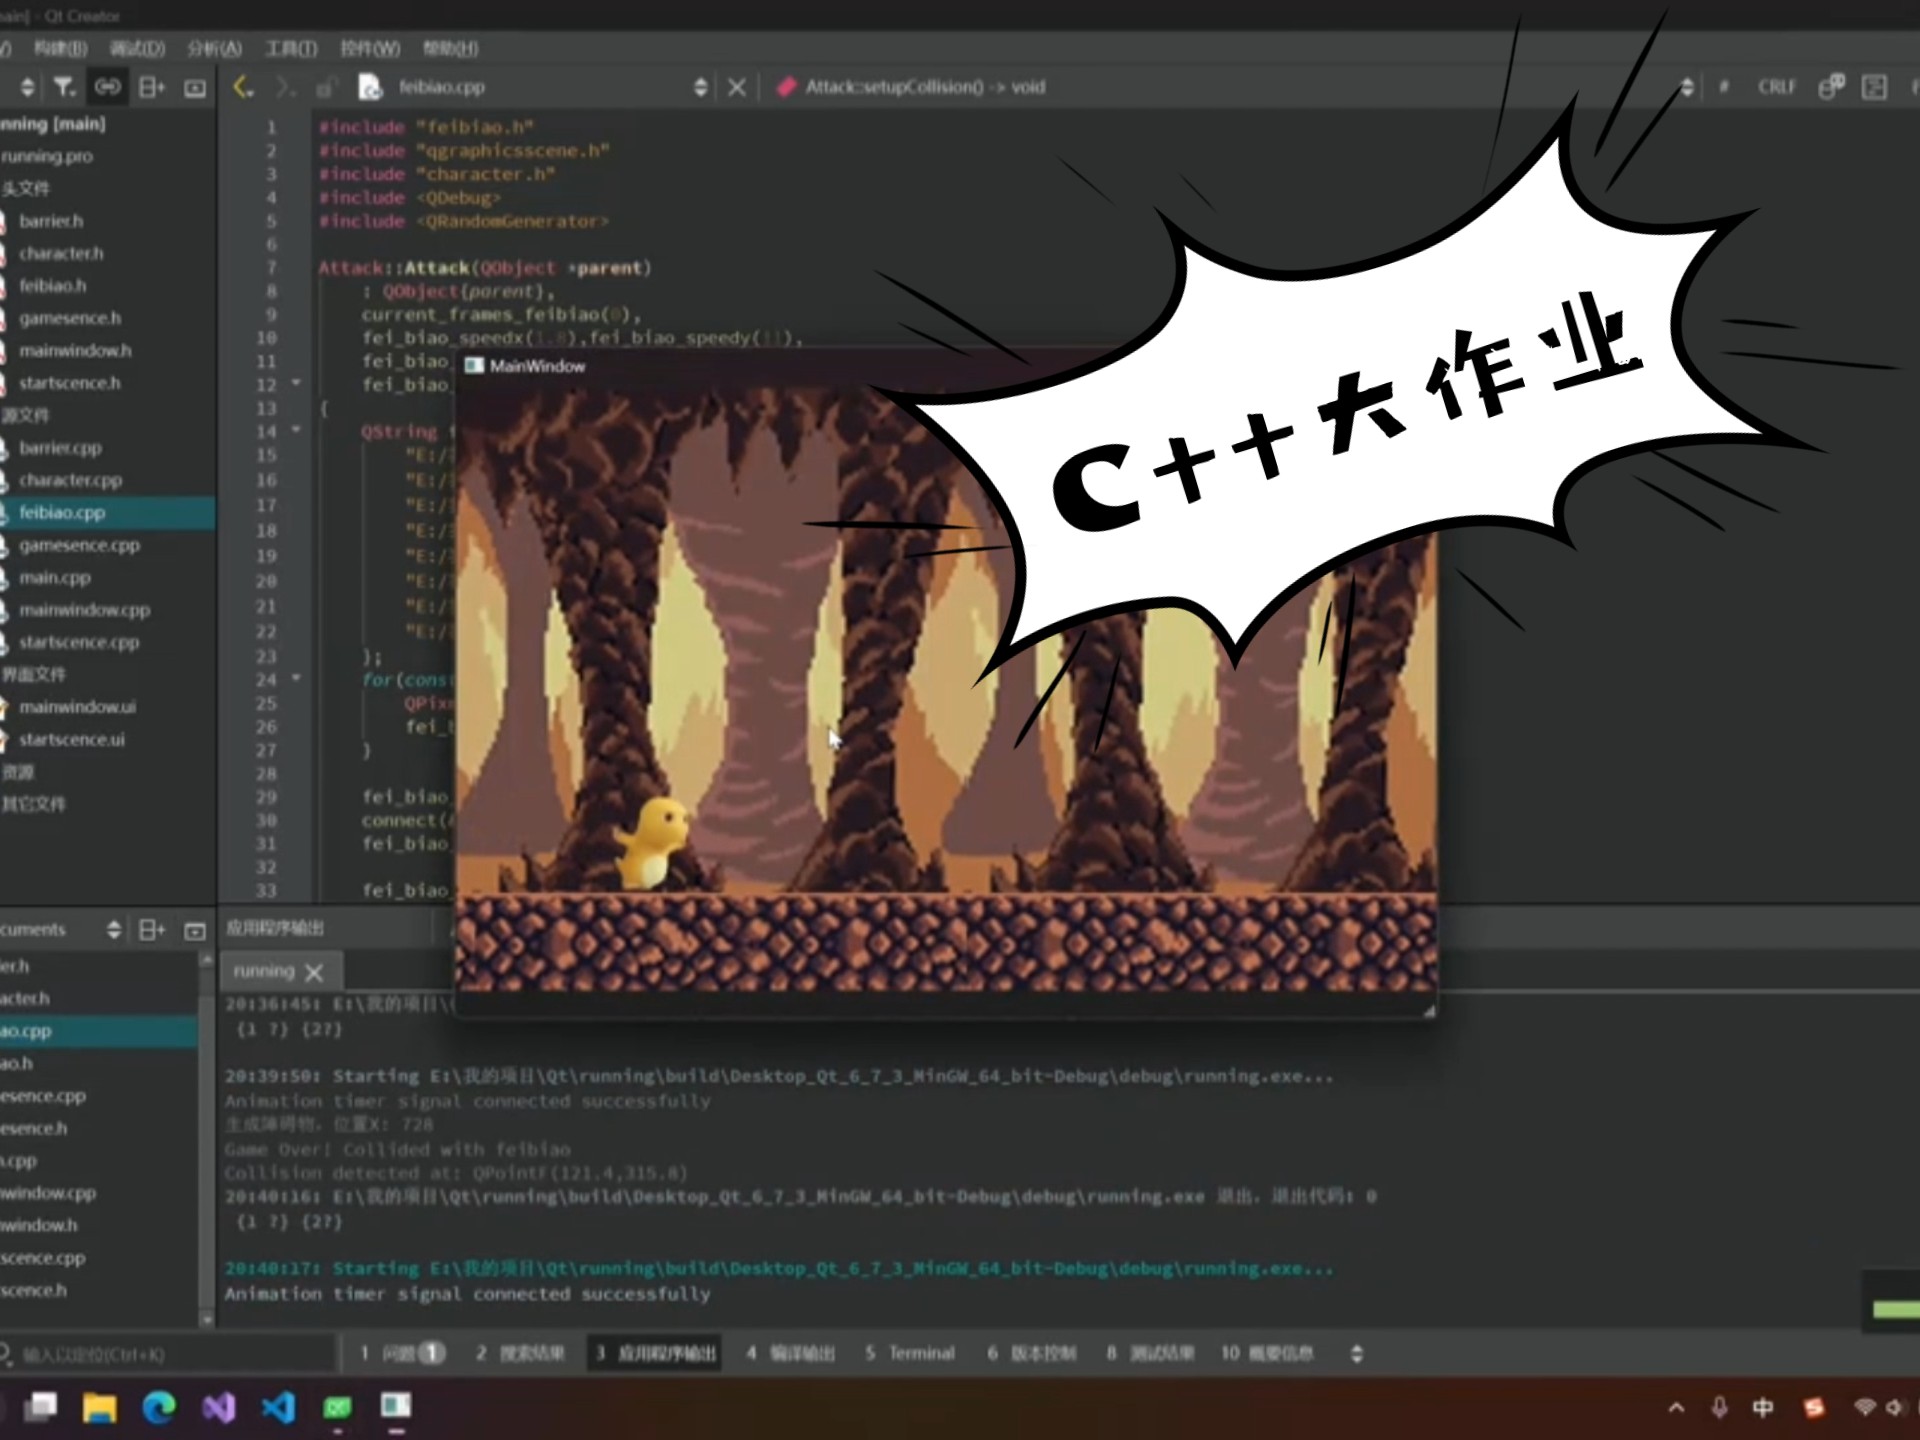Image resolution: width=1920 pixels, height=1440 pixels.
Task: Open the 4 编译输出 compile output pane
Action: [790, 1354]
